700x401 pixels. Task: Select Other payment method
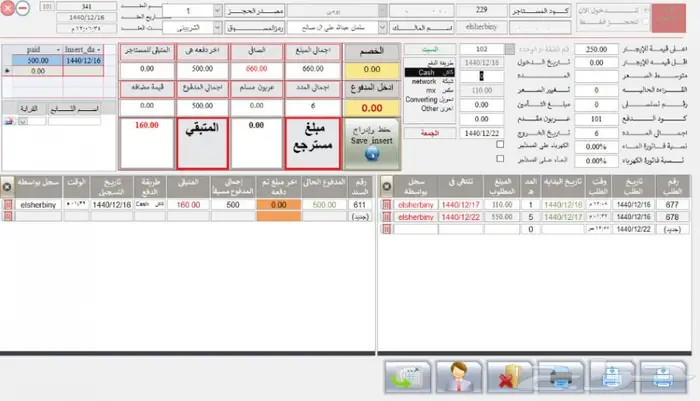[429, 109]
